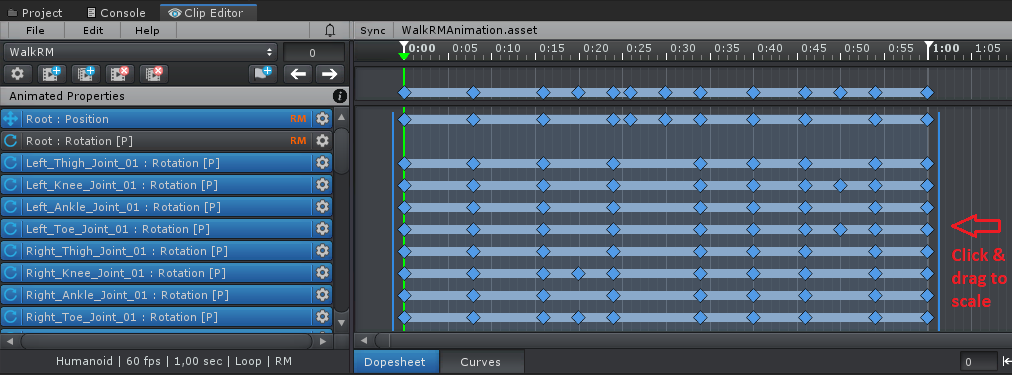Select the first keyframe on the summary track
Screen dimensions: 1012x375
click(404, 92)
